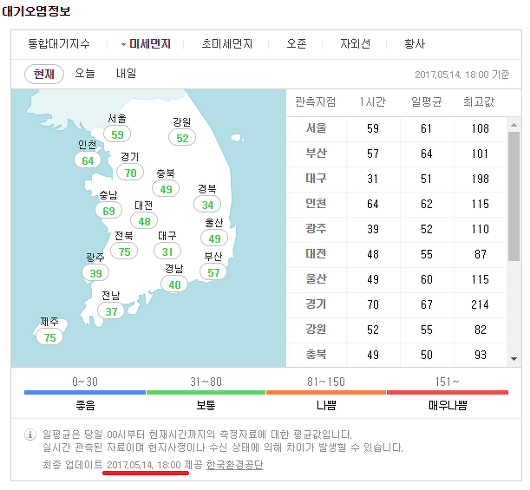Click the 제주 75 map marker
This screenshot has height=490, width=530.
[50, 337]
